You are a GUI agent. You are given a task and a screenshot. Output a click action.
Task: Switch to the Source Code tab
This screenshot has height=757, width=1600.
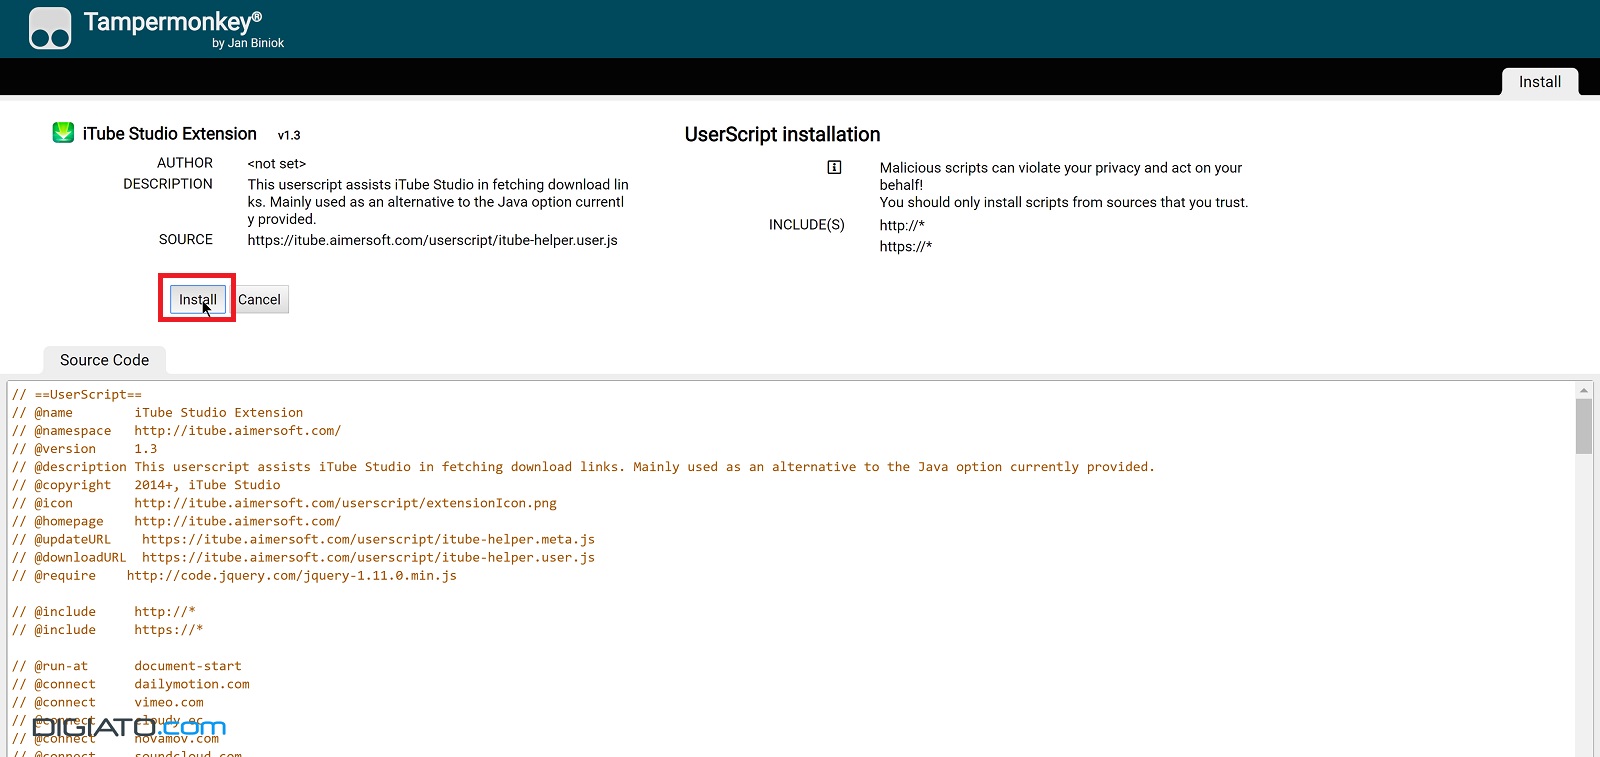point(104,360)
